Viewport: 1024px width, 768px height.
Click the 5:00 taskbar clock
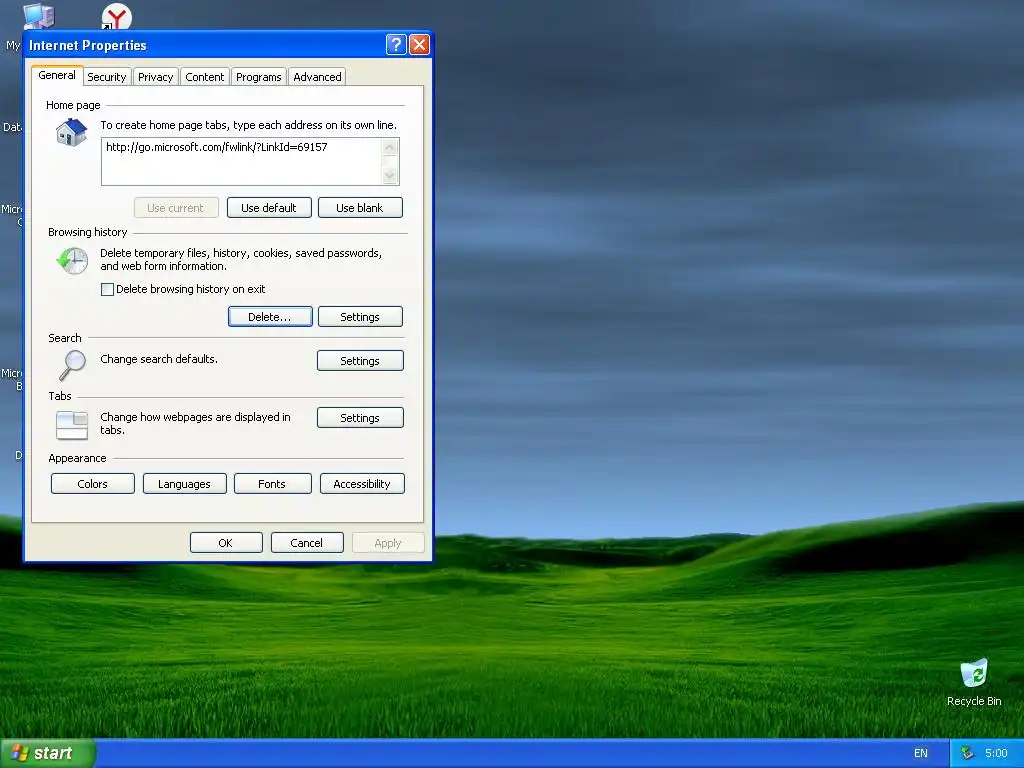996,753
